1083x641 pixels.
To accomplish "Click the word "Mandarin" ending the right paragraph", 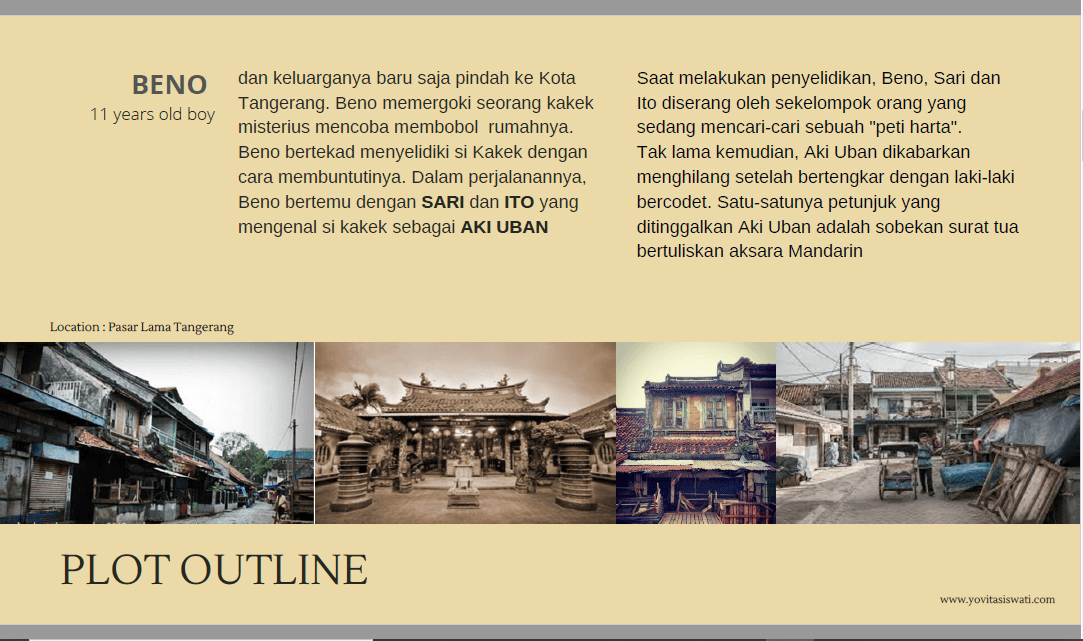I will click(x=825, y=251).
